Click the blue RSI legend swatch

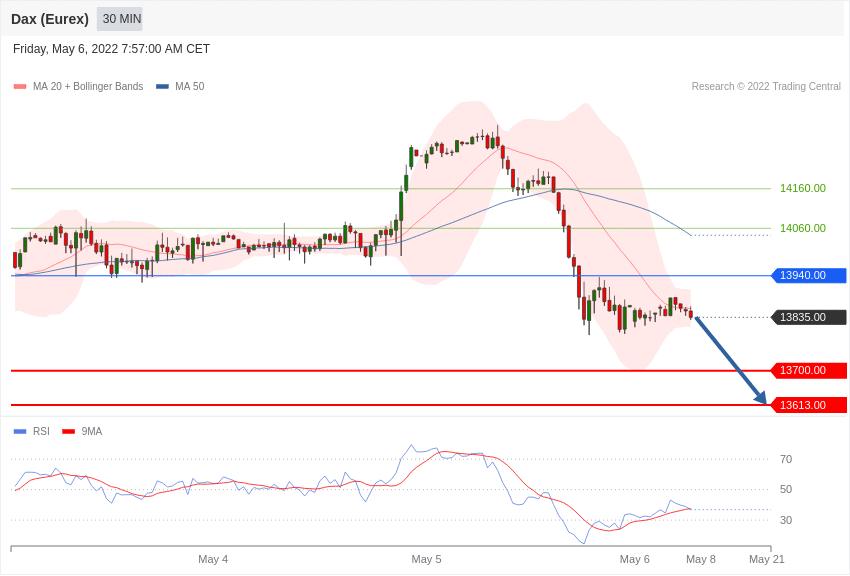[x=20, y=432]
